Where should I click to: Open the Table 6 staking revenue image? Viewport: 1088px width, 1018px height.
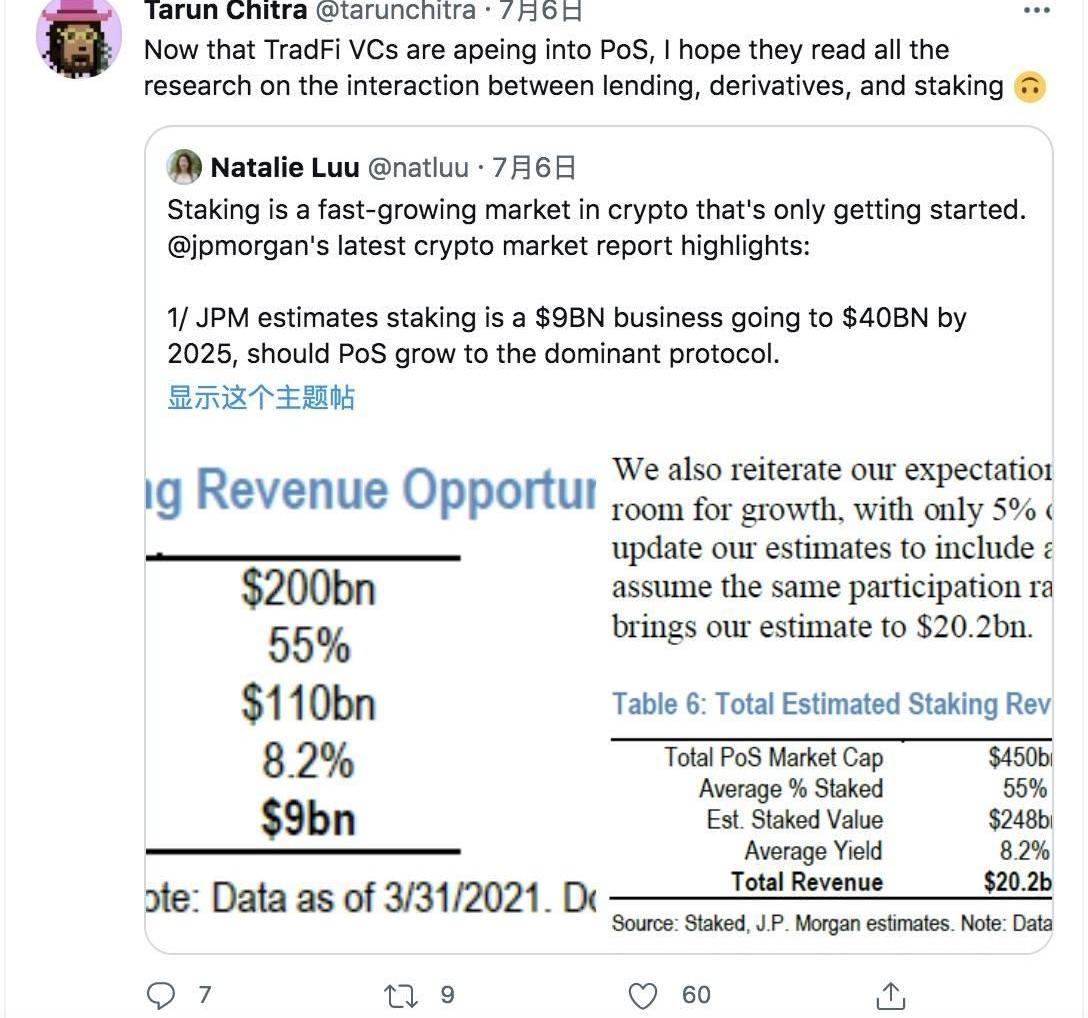tap(830, 690)
